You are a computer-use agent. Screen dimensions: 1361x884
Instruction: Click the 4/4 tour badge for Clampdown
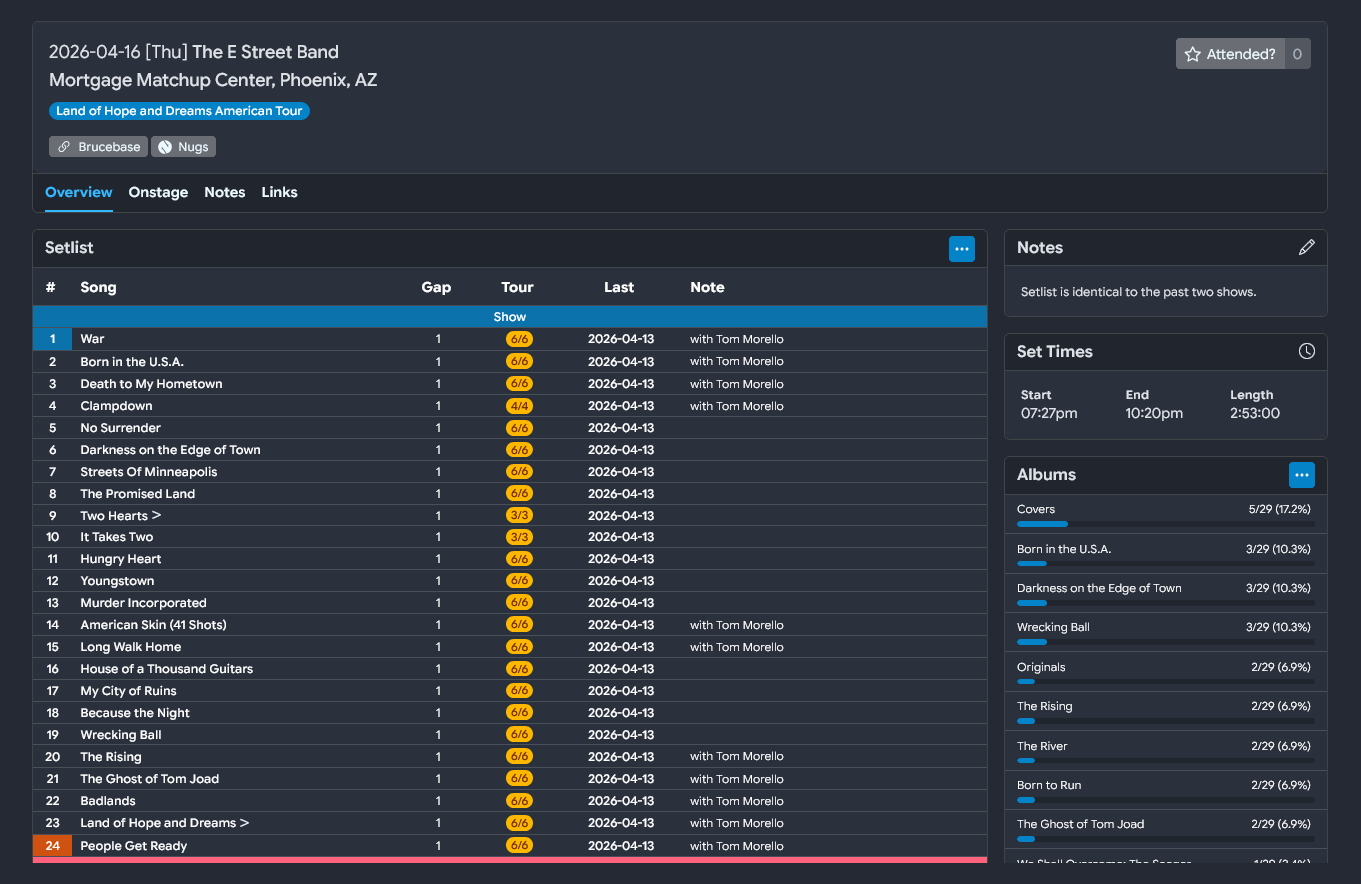[519, 406]
